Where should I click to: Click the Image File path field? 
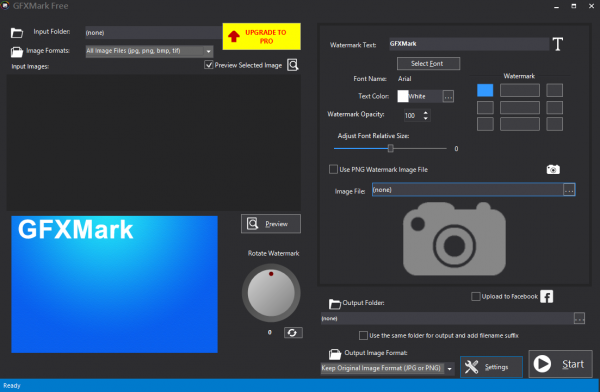coord(468,189)
